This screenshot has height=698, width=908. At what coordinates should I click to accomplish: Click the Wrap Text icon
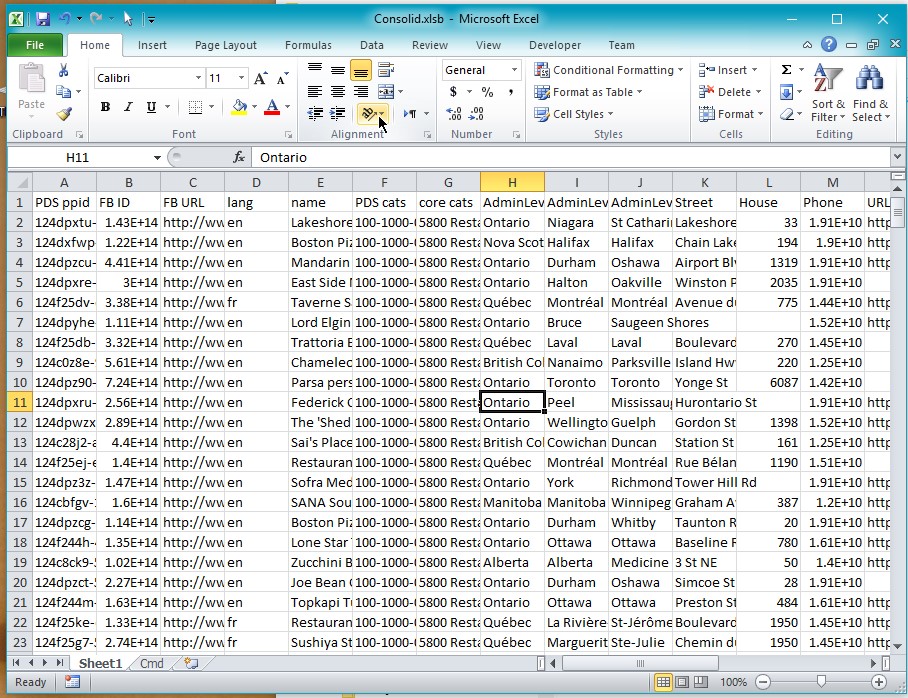(387, 70)
